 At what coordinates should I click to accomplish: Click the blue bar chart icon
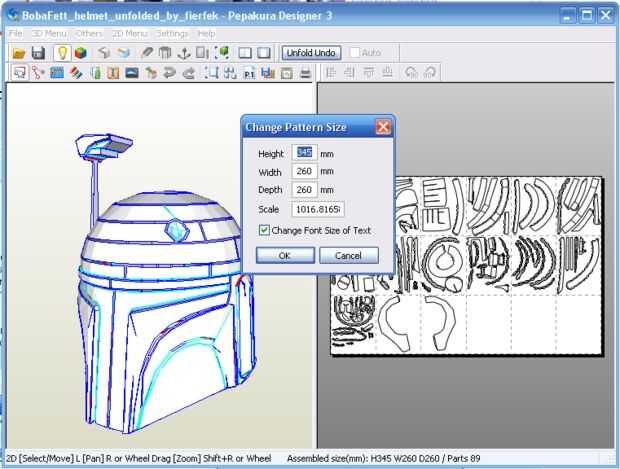click(x=268, y=73)
